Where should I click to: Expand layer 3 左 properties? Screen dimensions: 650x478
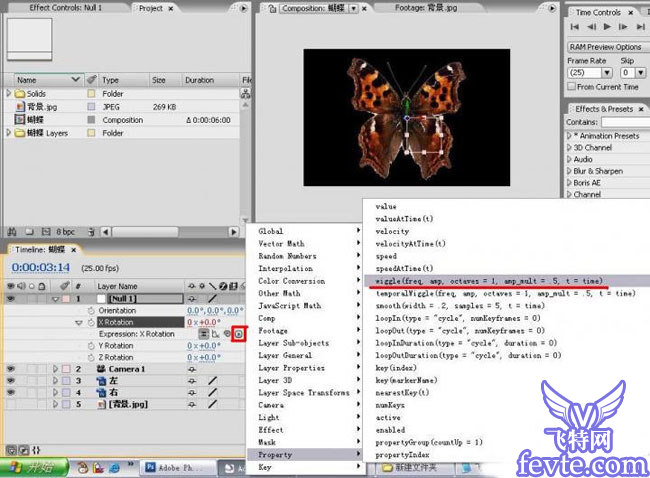[x=55, y=380]
